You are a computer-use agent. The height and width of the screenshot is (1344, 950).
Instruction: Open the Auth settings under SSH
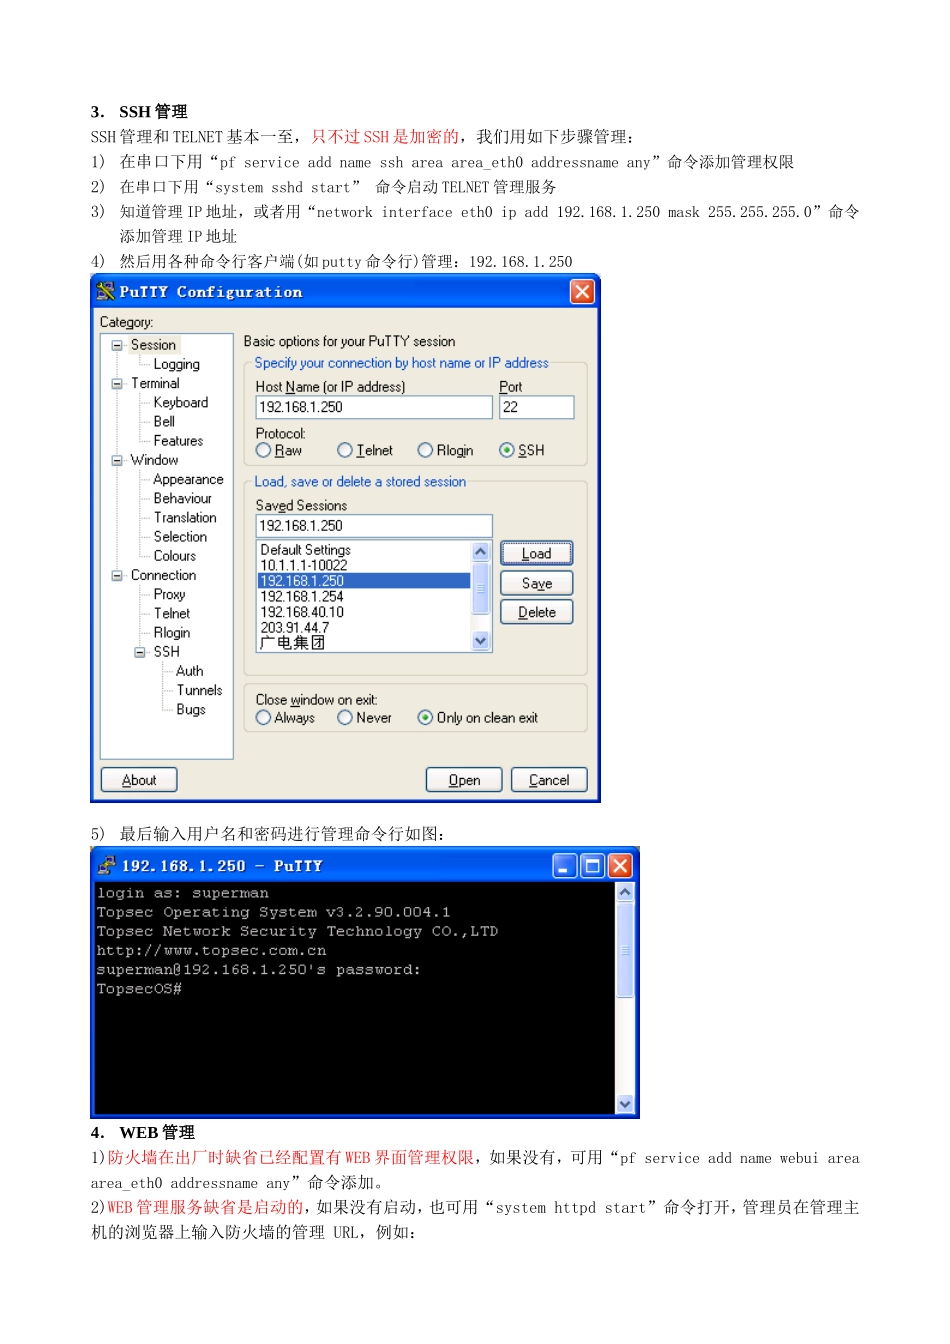pyautogui.click(x=190, y=671)
